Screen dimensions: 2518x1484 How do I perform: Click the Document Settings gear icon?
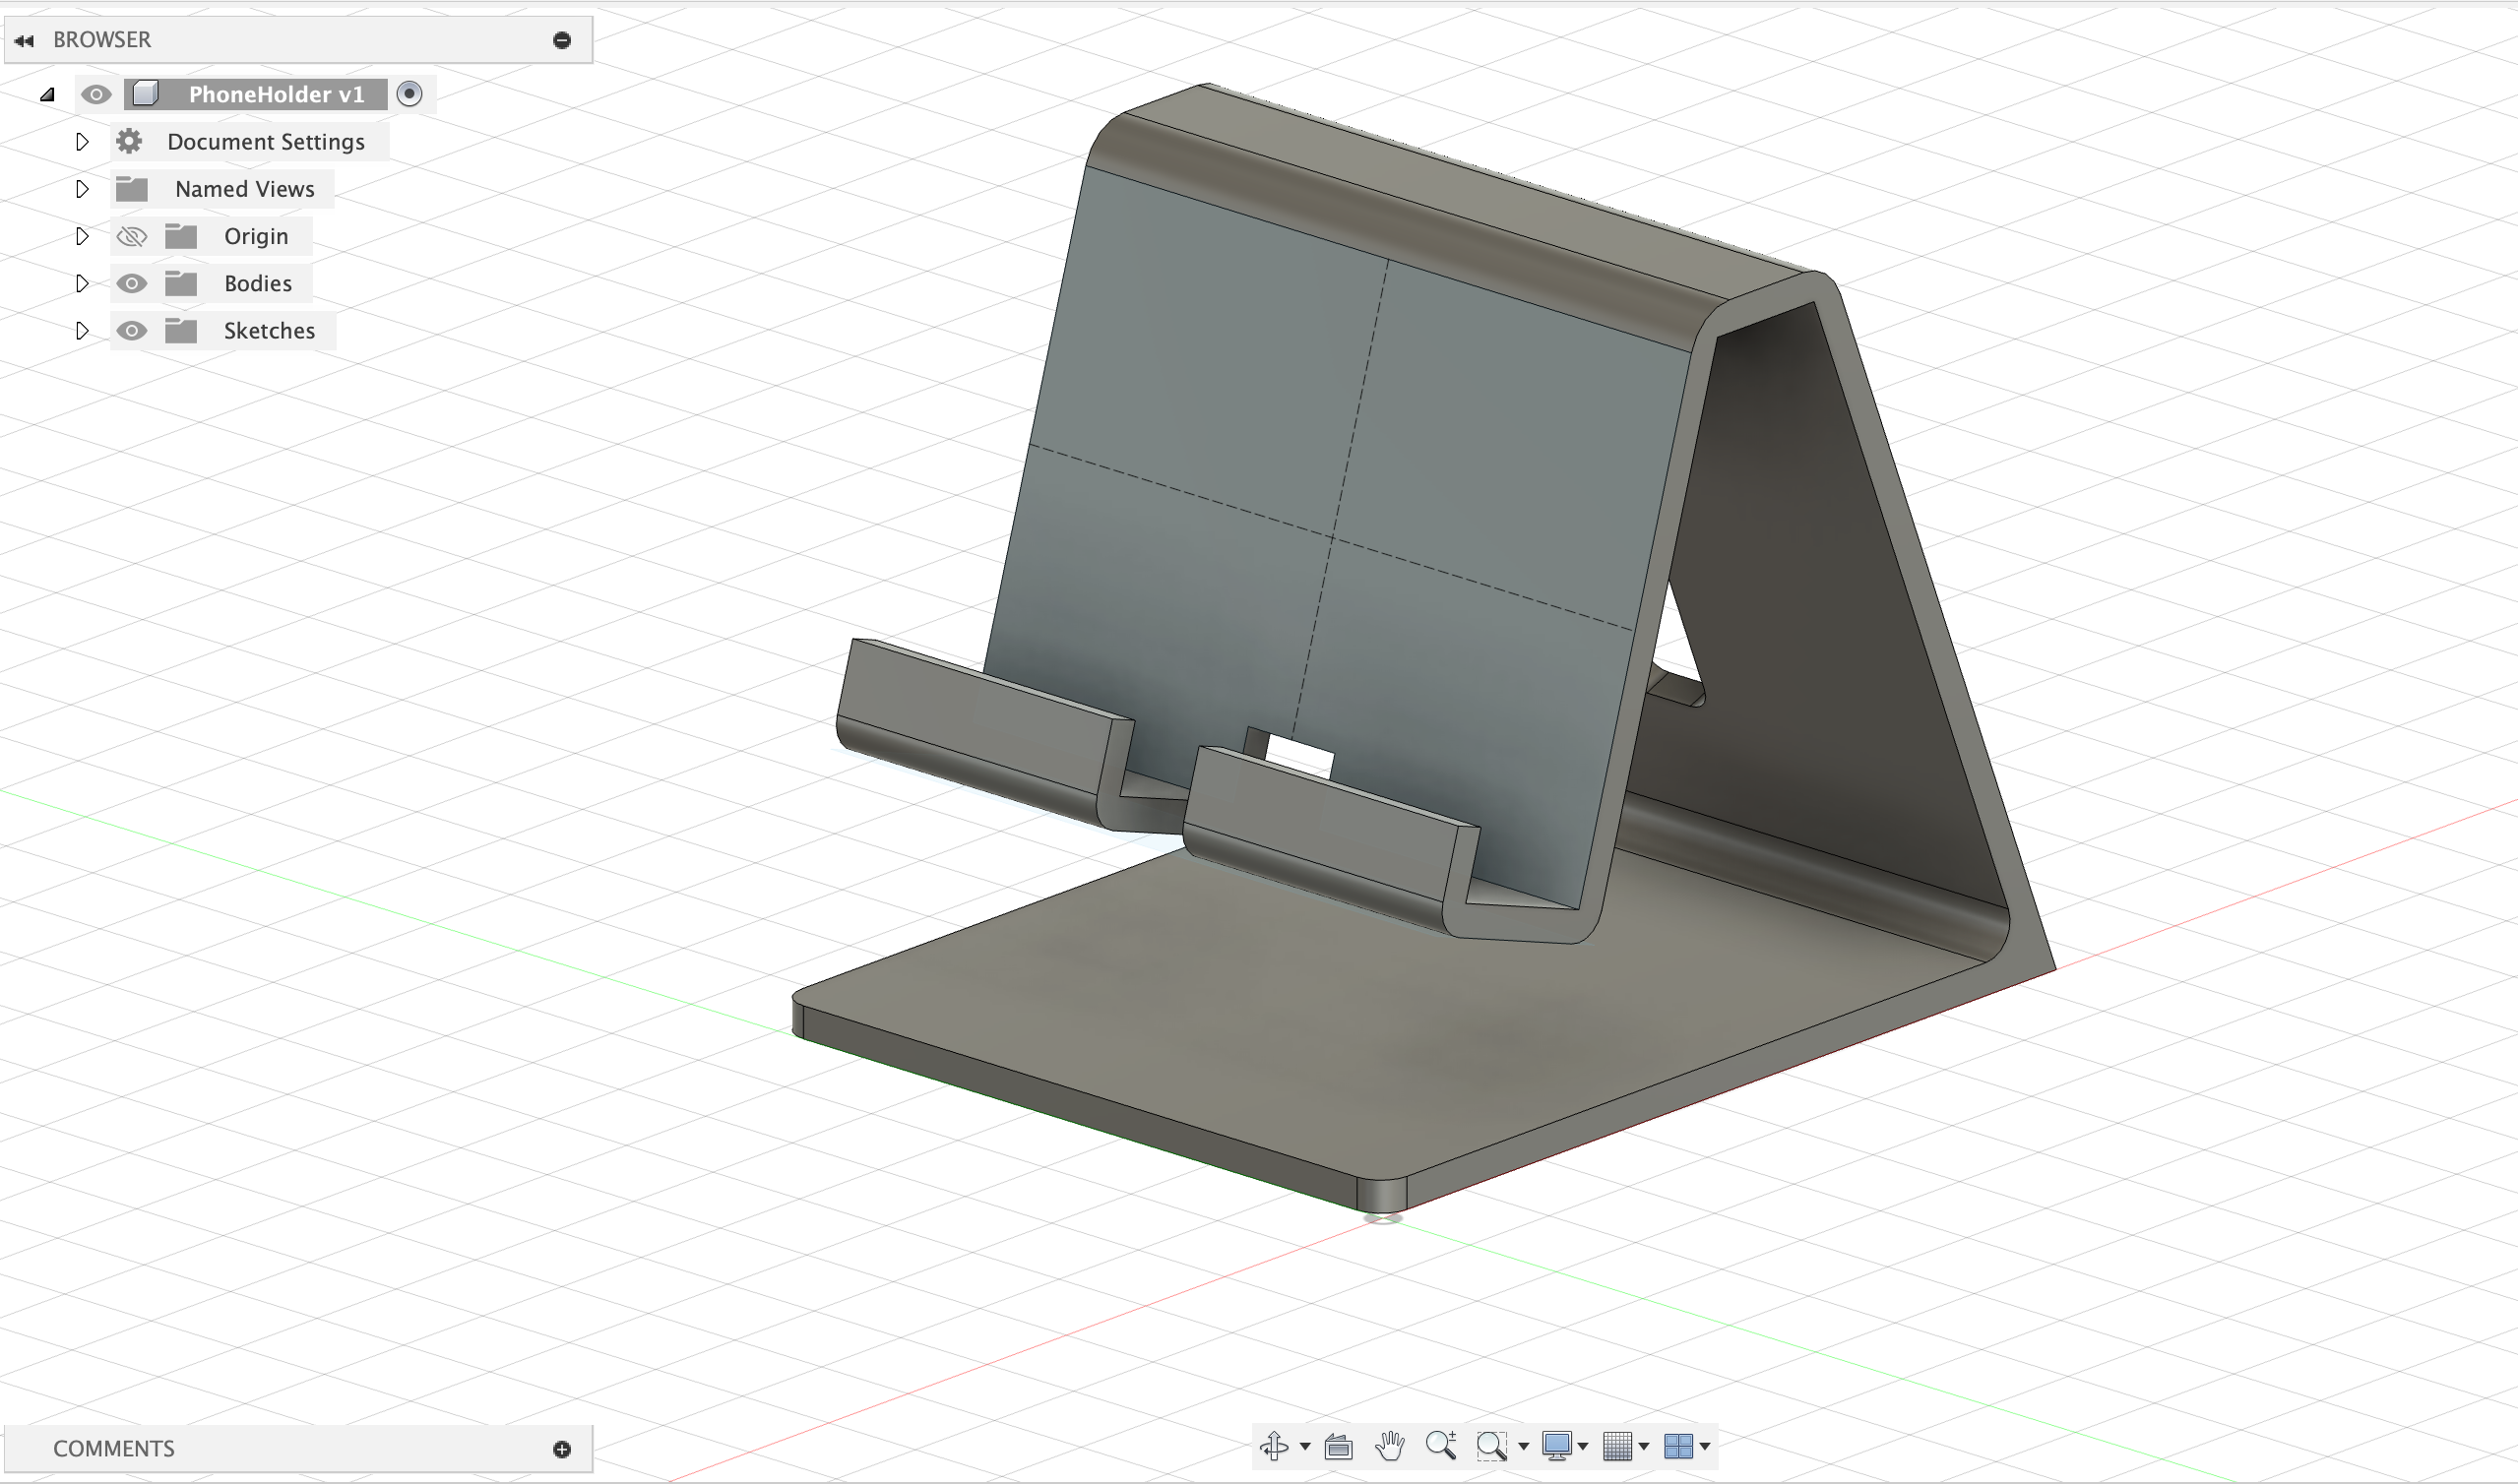coord(129,141)
